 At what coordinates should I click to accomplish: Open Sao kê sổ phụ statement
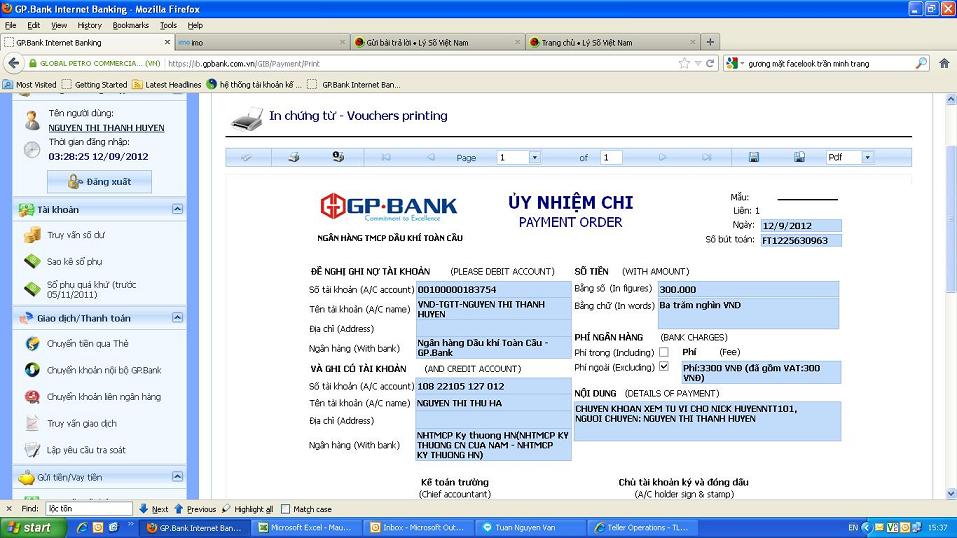[x=74, y=261]
